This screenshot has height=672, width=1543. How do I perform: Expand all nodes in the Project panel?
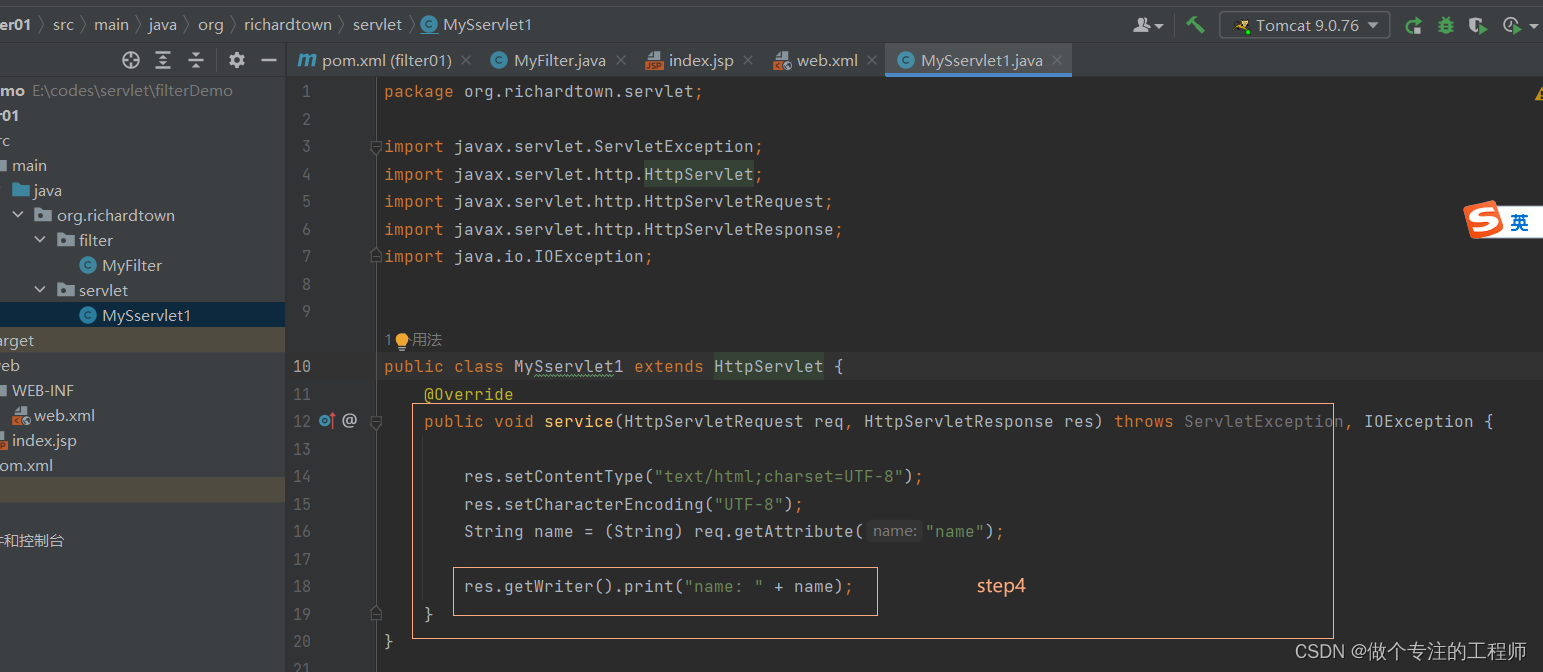[x=163, y=60]
